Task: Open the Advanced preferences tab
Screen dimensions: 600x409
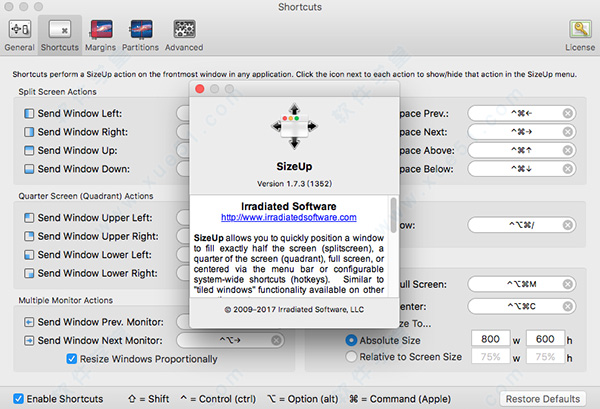Action: pos(184,36)
